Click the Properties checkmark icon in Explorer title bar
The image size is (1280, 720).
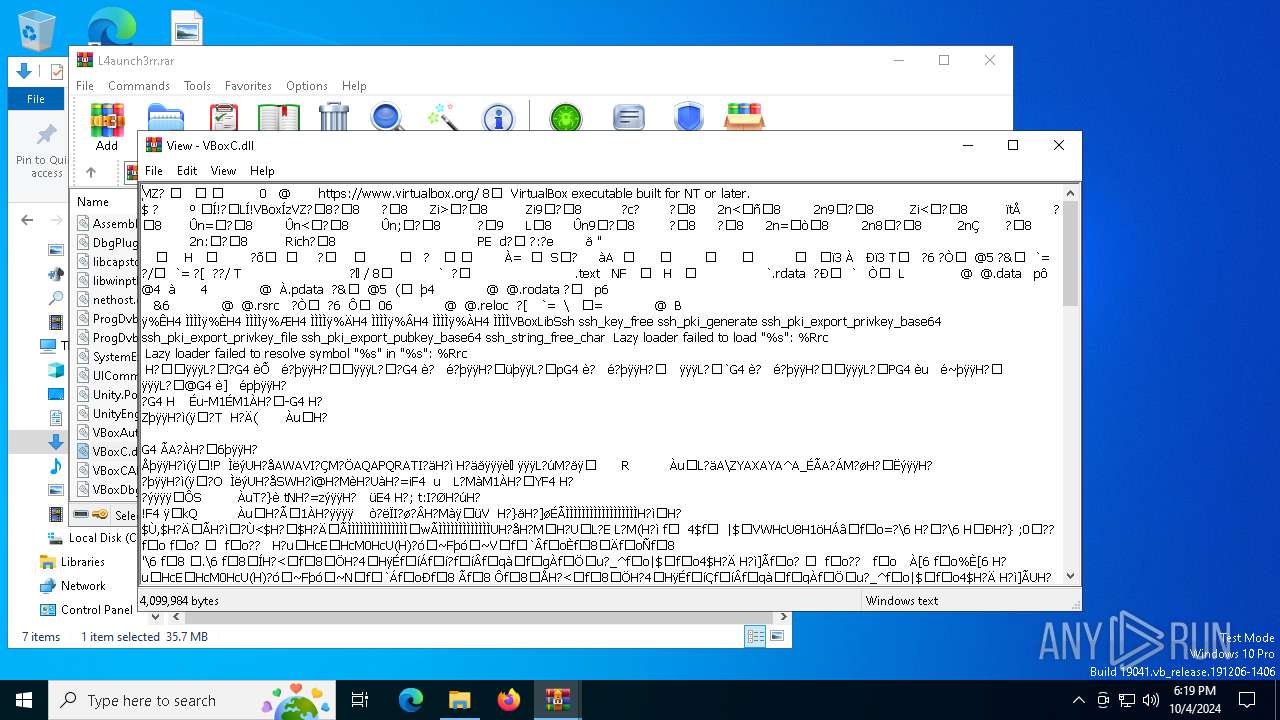coord(57,72)
